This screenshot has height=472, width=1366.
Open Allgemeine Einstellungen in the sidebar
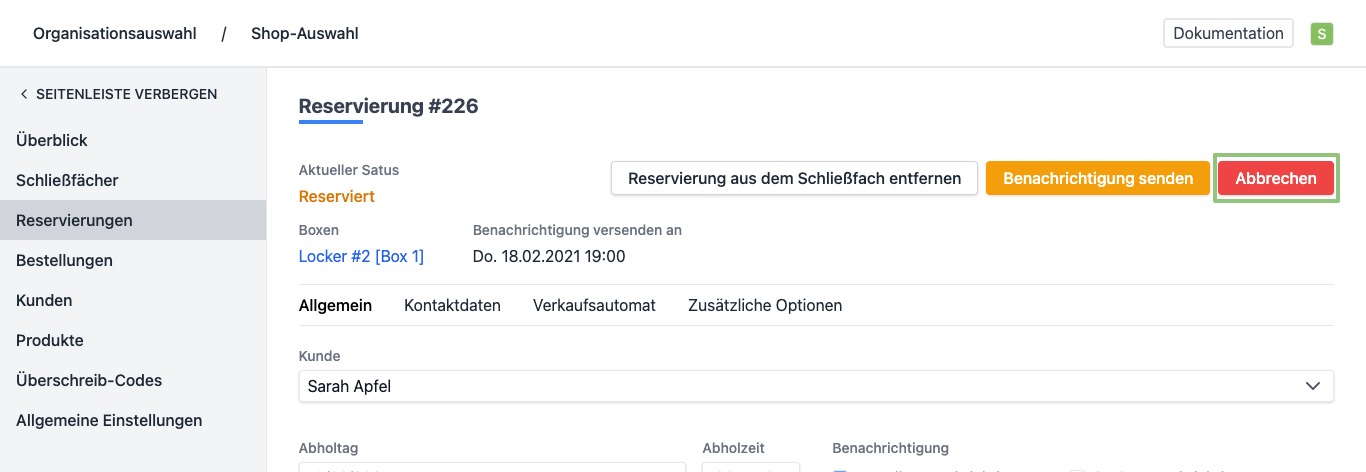pyautogui.click(x=109, y=420)
